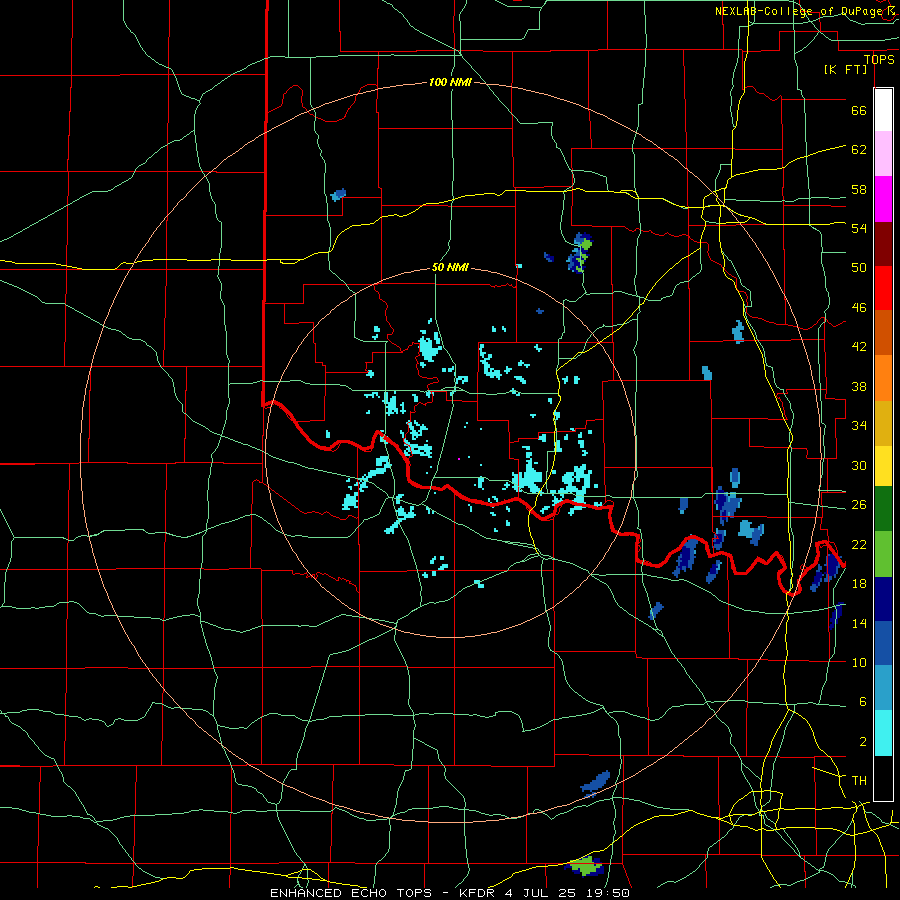
Task: Click the TH threshold label
Action: tap(859, 781)
